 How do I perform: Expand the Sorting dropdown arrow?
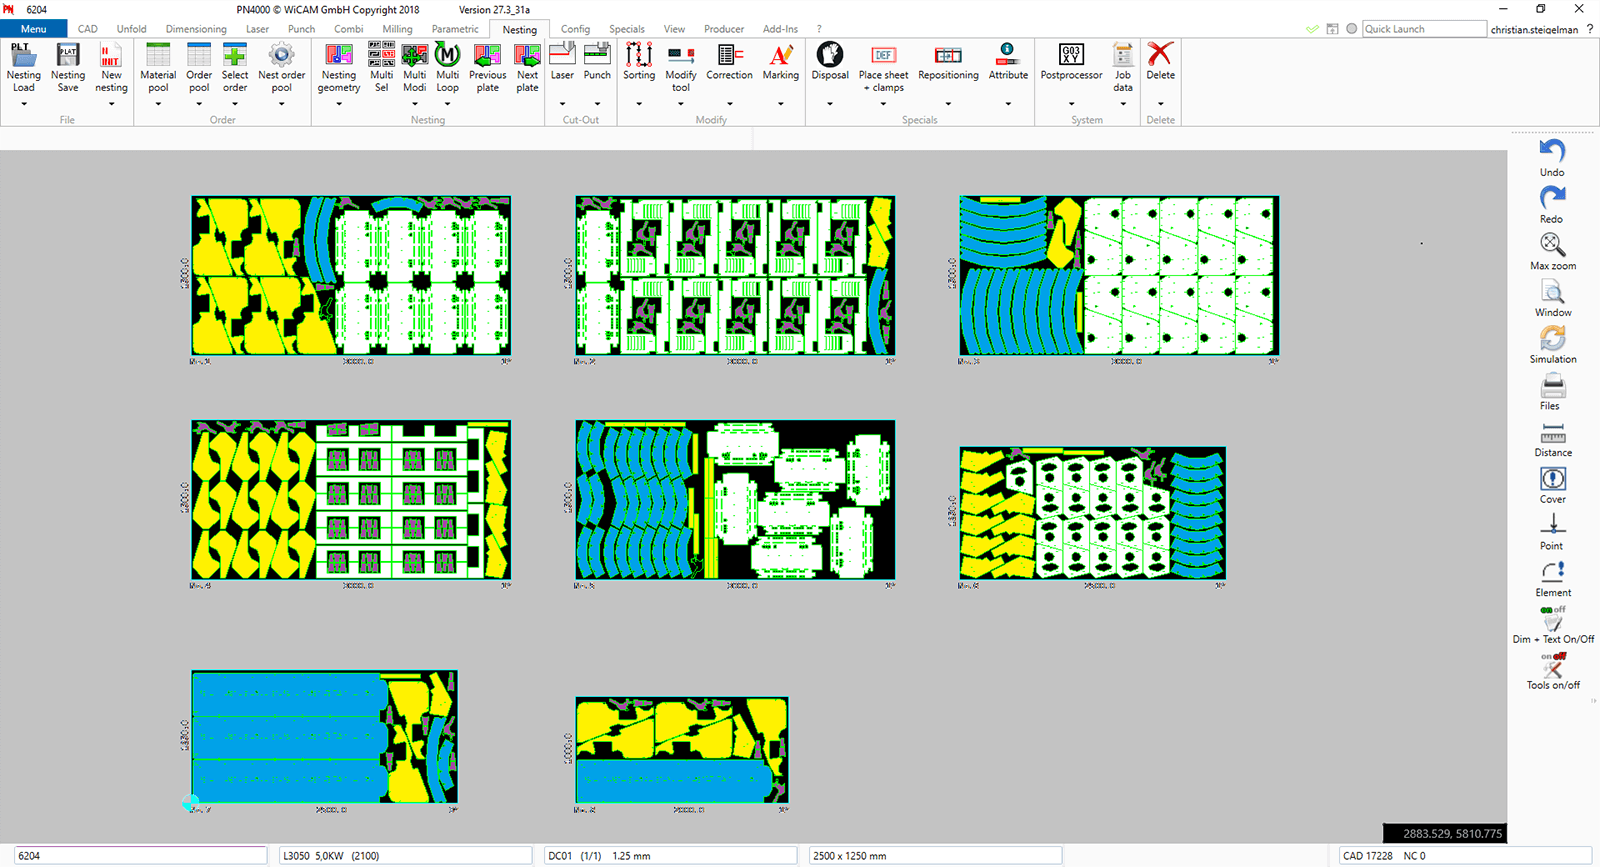(x=639, y=104)
